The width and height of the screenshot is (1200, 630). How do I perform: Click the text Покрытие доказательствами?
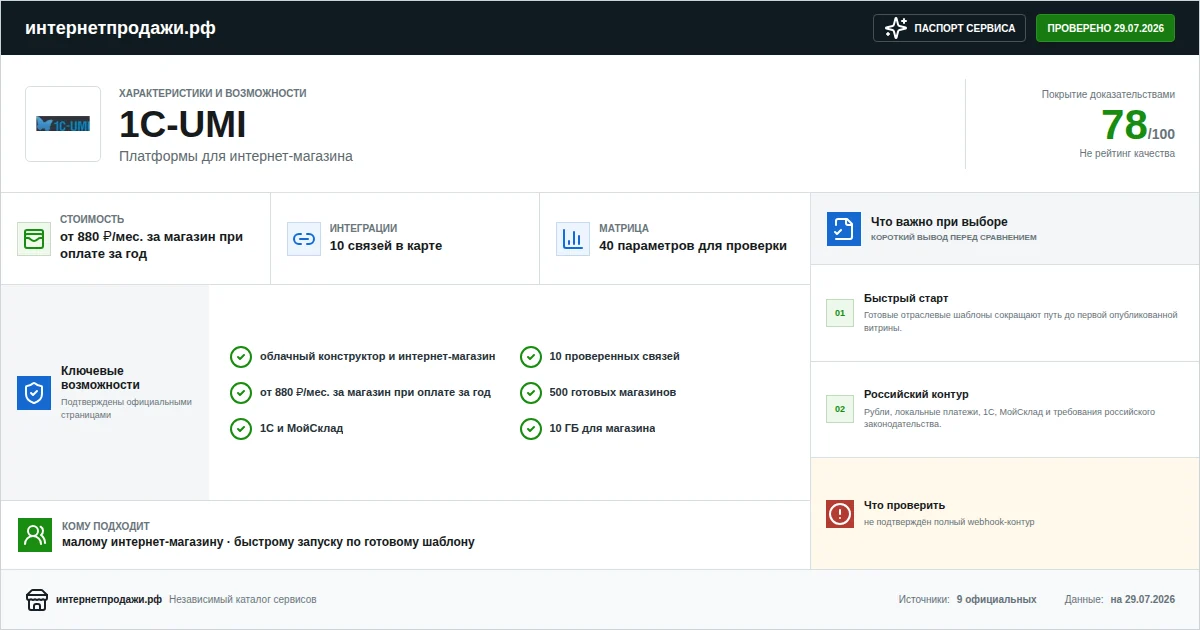[1109, 95]
